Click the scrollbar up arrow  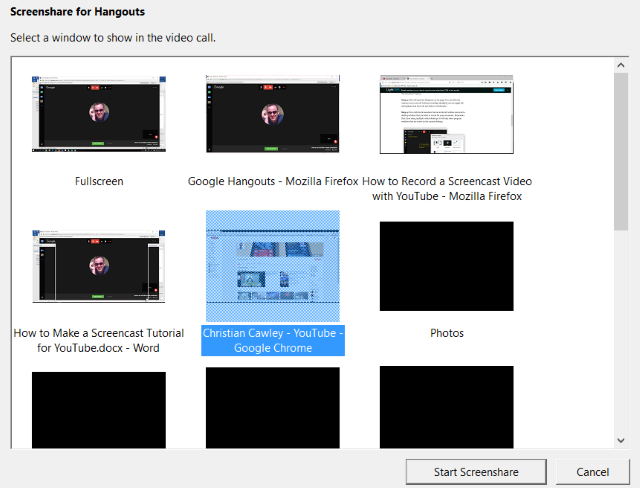pyautogui.click(x=621, y=65)
